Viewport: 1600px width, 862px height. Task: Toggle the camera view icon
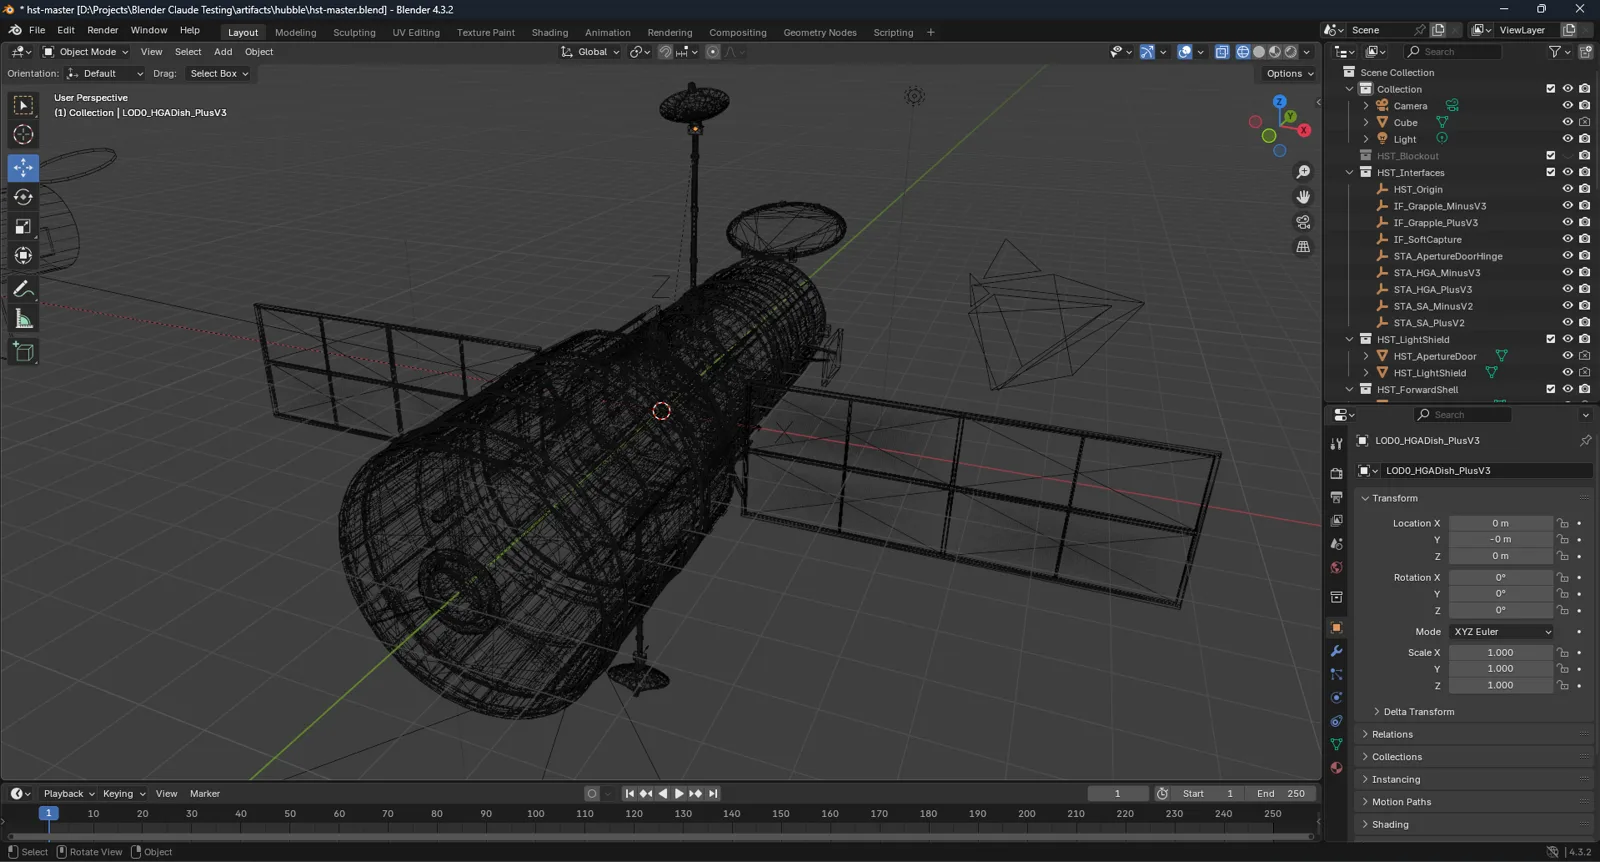coord(1303,222)
